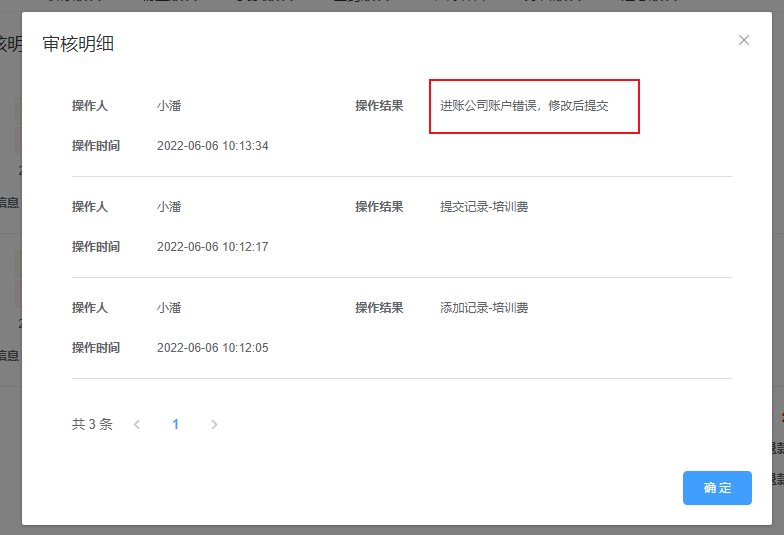Screen dimensions: 784x535
Task: Select the highlighted result 进账公司账户错误，修改后提交
Action: (x=524, y=106)
